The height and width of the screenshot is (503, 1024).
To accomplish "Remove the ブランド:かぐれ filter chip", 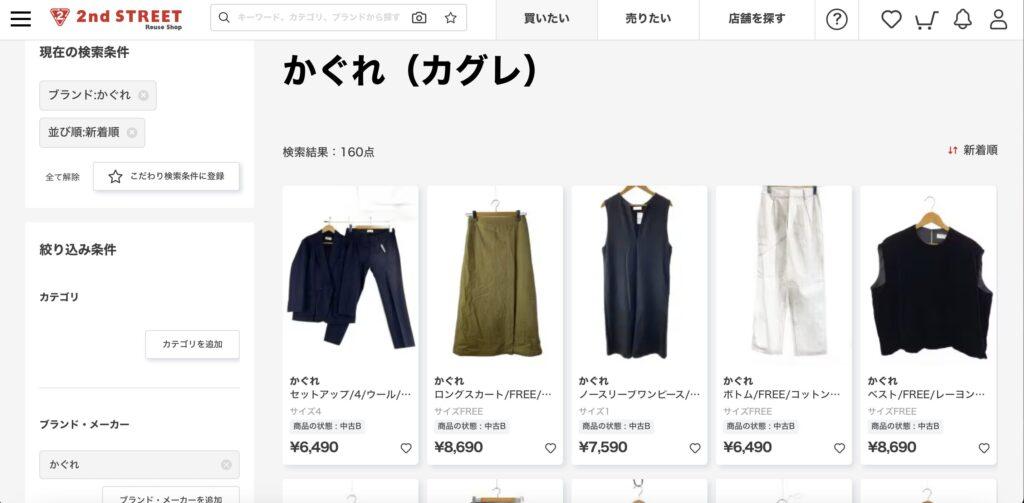I will point(144,95).
